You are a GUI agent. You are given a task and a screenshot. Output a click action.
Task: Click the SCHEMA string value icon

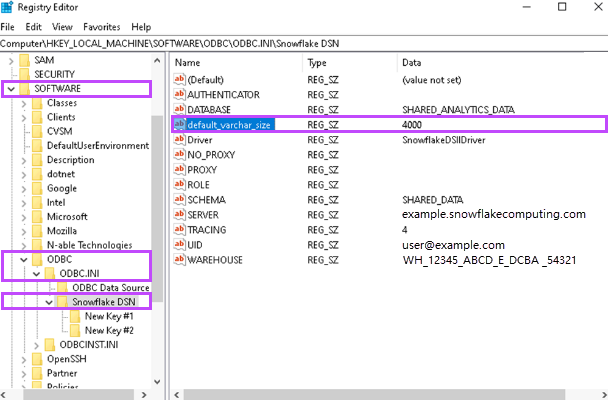179,199
